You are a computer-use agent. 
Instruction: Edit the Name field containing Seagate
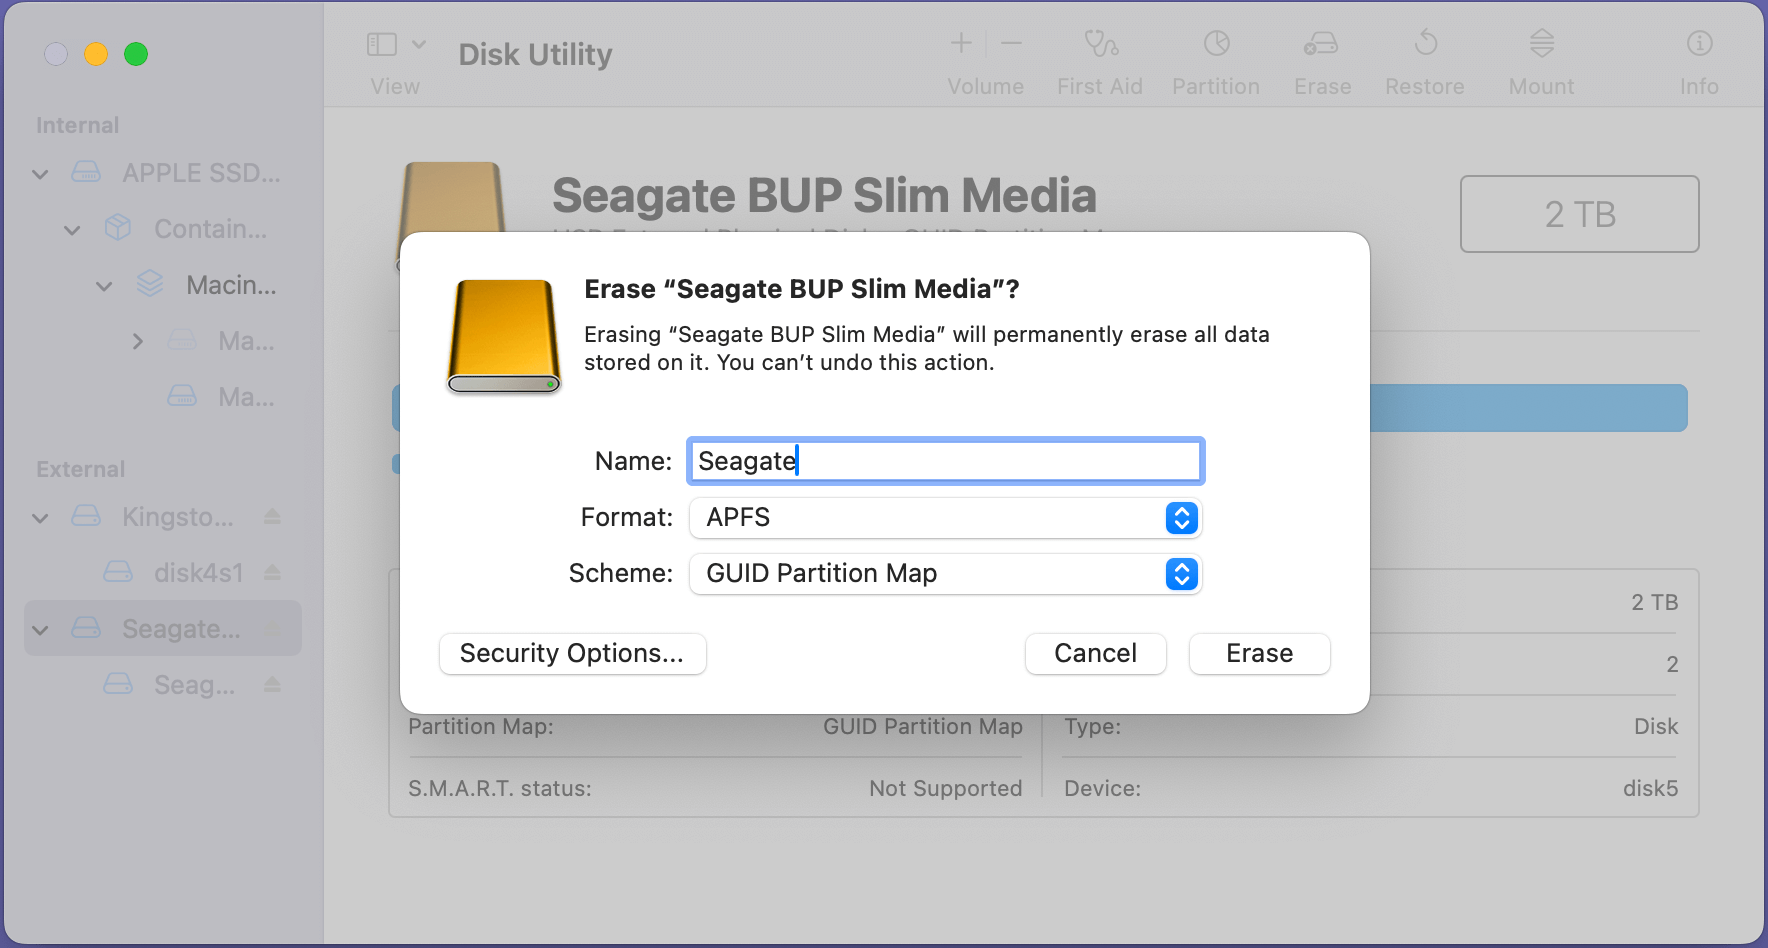944,461
